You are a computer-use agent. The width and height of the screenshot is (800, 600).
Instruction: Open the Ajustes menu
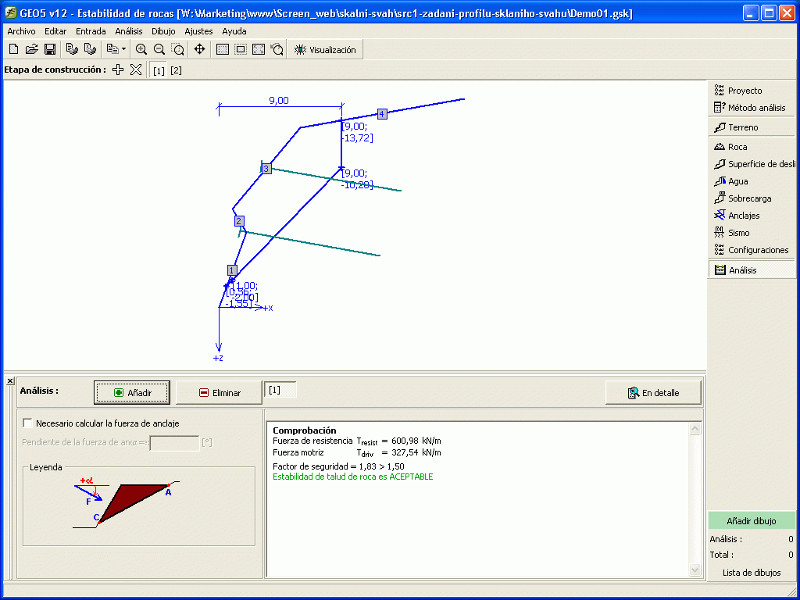pyautogui.click(x=198, y=31)
